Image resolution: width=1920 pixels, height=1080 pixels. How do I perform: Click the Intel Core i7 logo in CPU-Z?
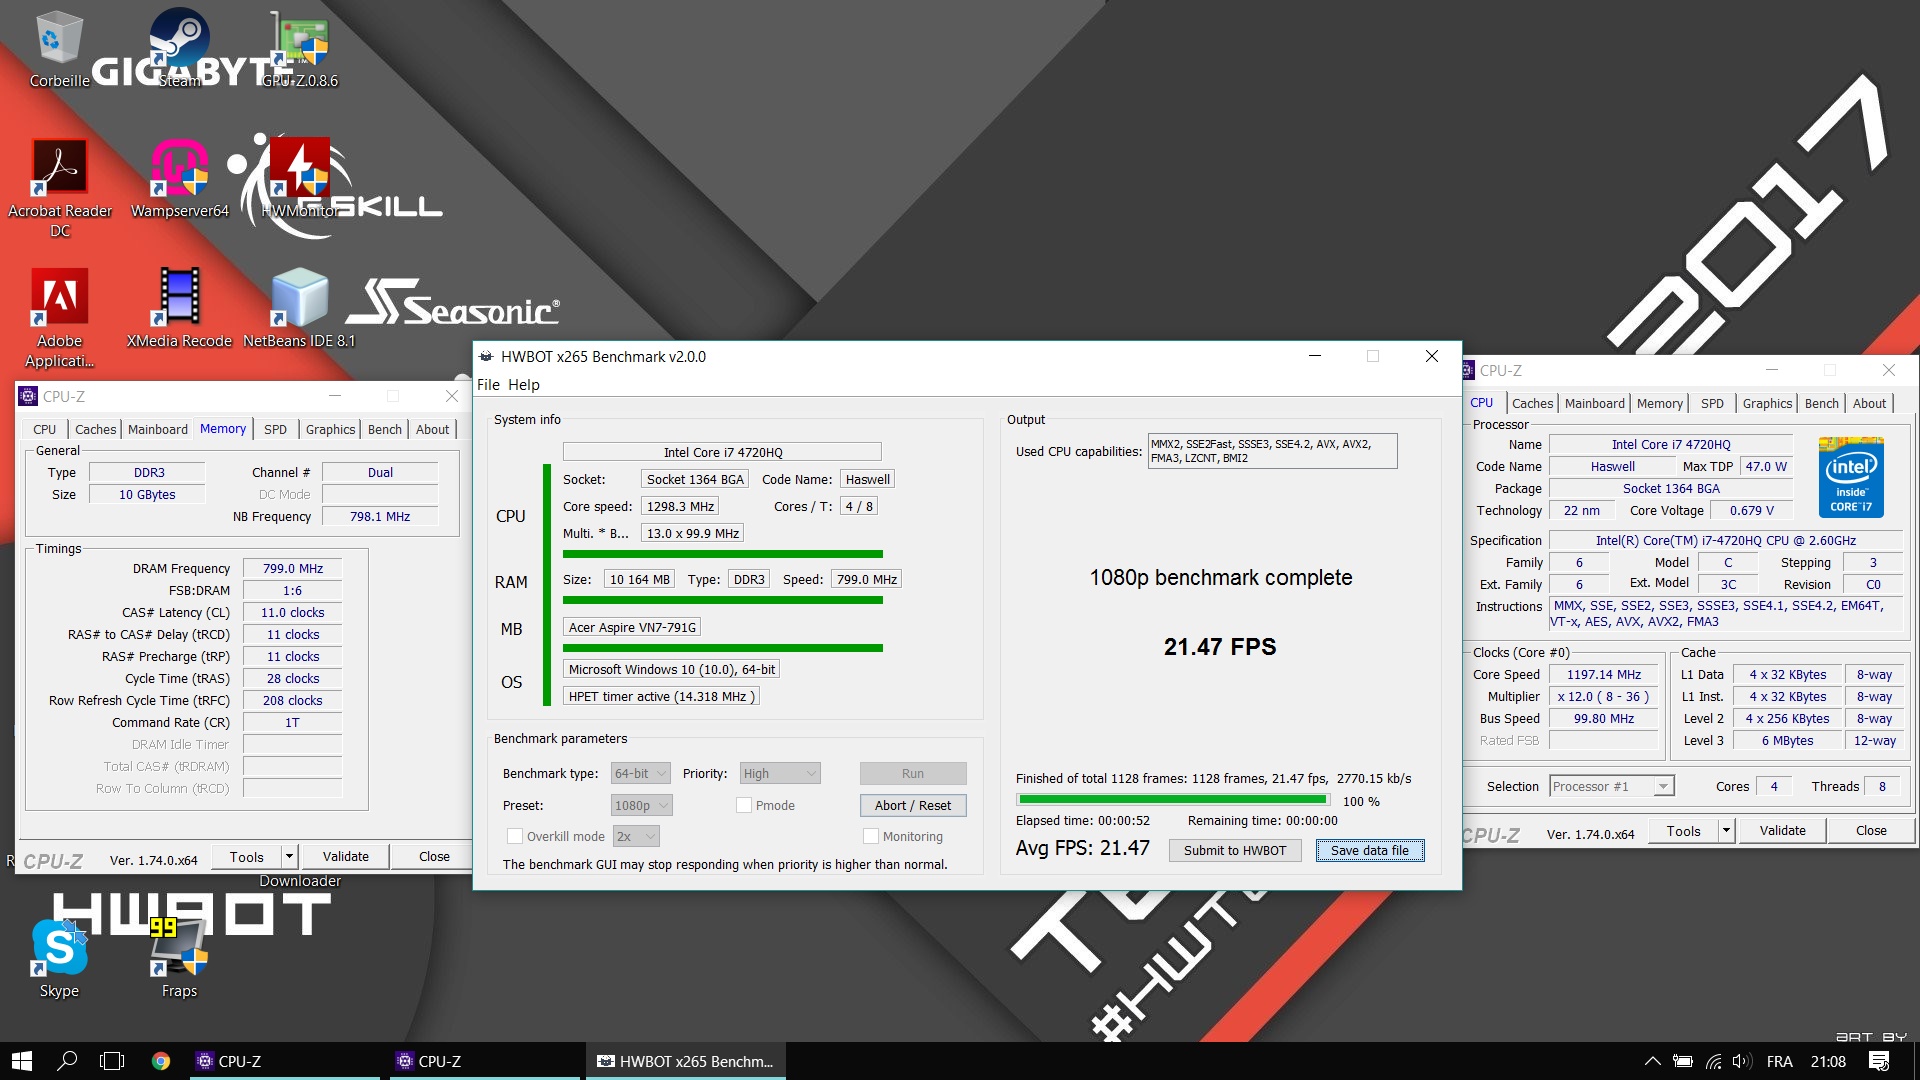1851,477
